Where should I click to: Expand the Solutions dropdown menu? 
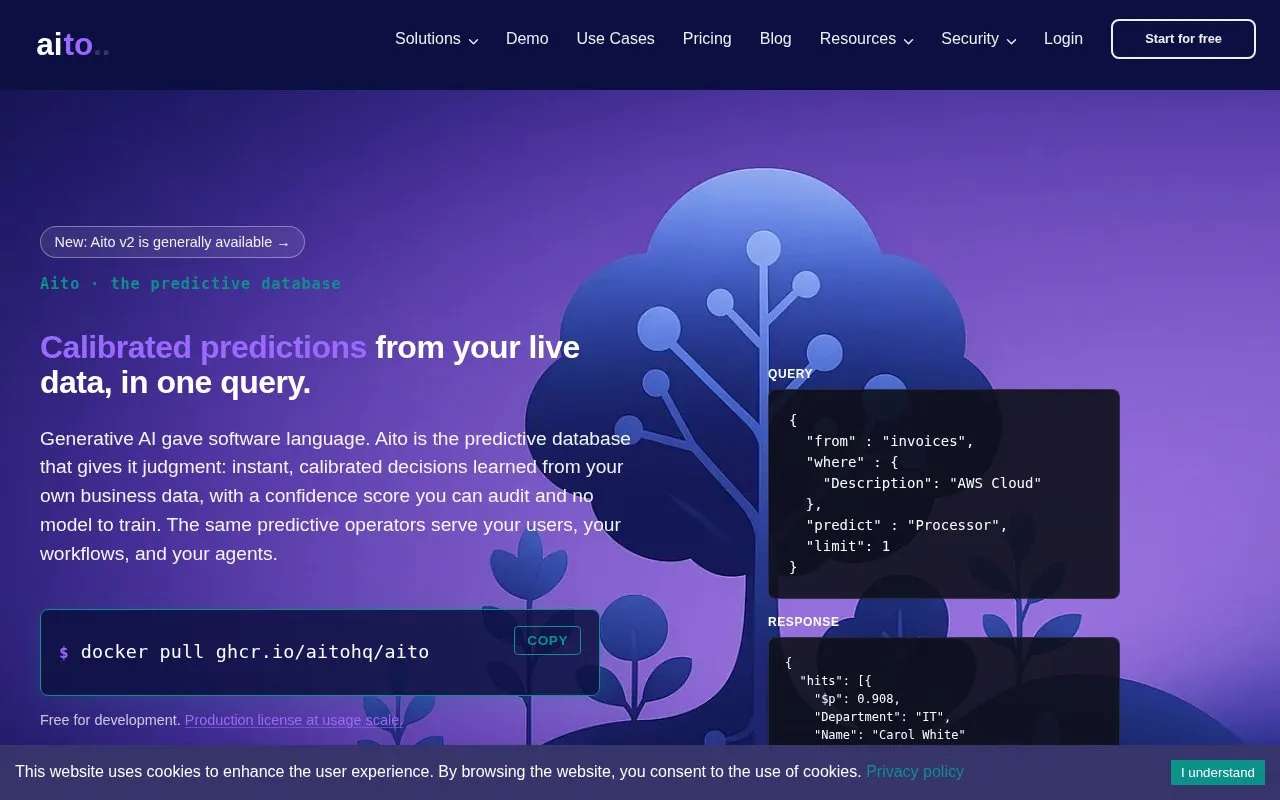[437, 39]
